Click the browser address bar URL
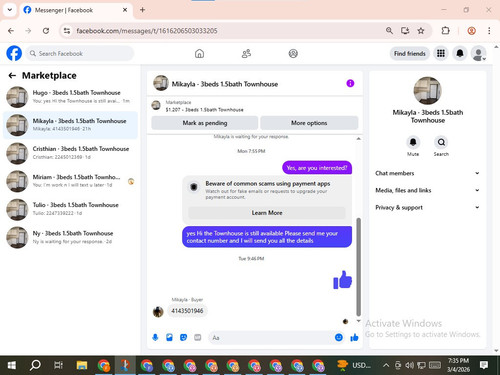Image resolution: width=500 pixels, height=375 pixels. click(147, 31)
